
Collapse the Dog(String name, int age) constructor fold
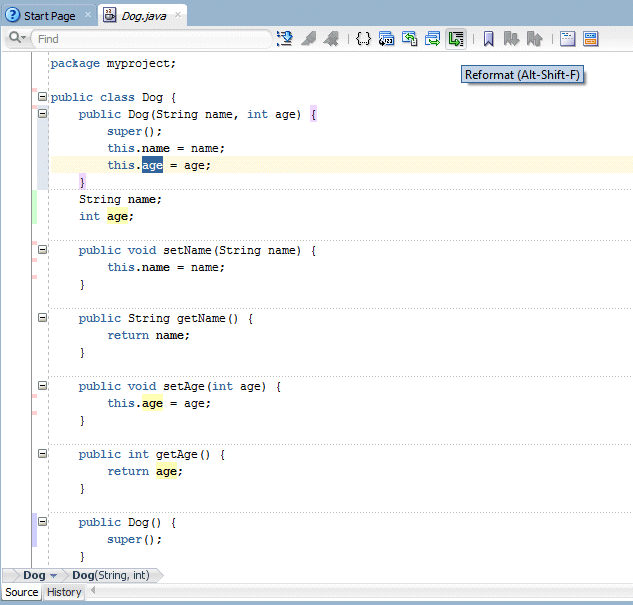tap(42, 113)
